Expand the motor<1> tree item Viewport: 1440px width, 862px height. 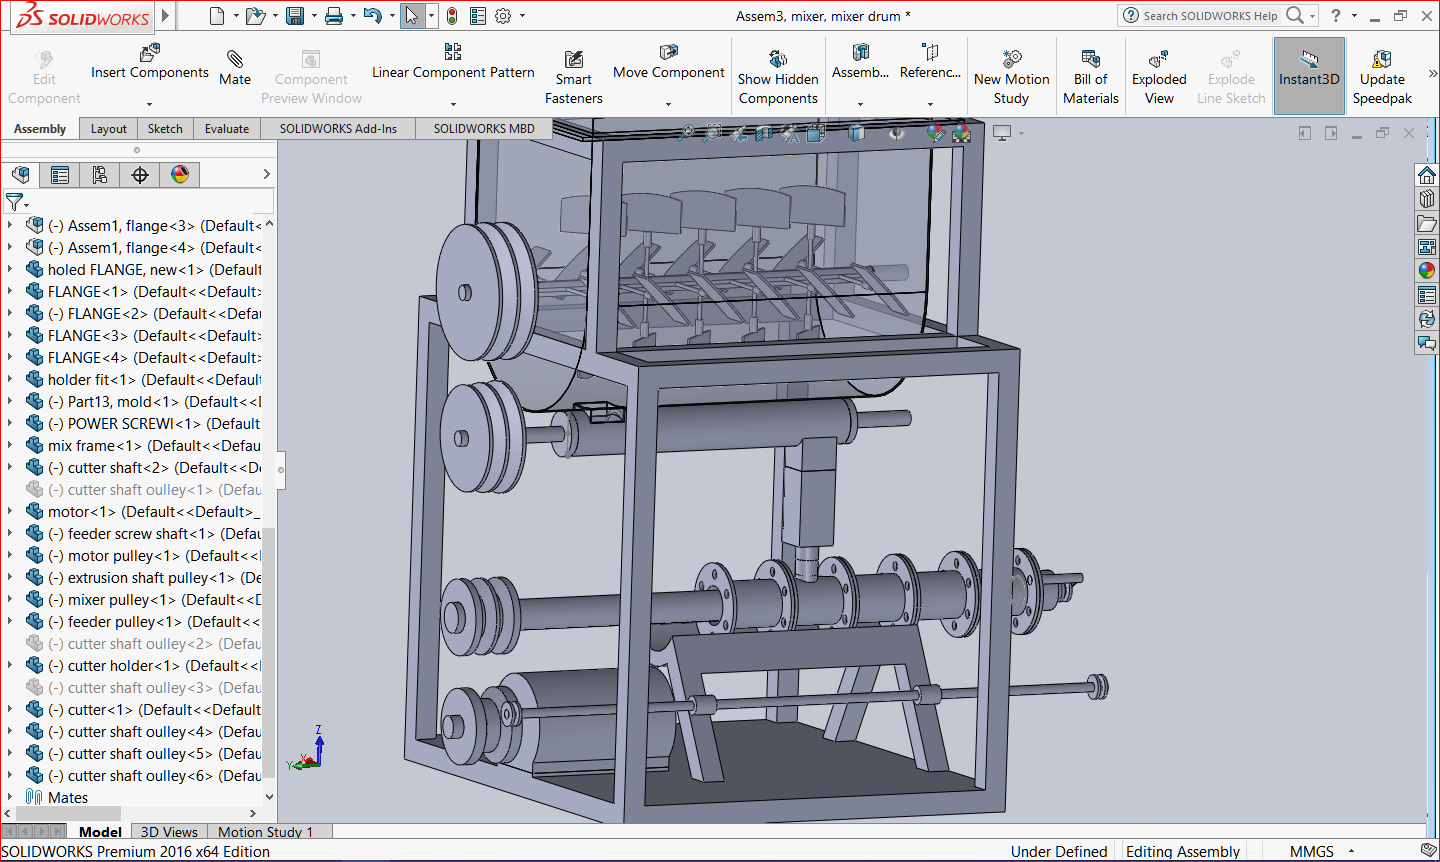coord(10,511)
